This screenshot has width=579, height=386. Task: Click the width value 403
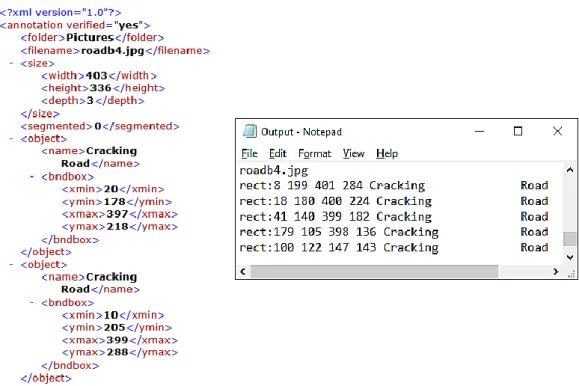click(x=96, y=76)
